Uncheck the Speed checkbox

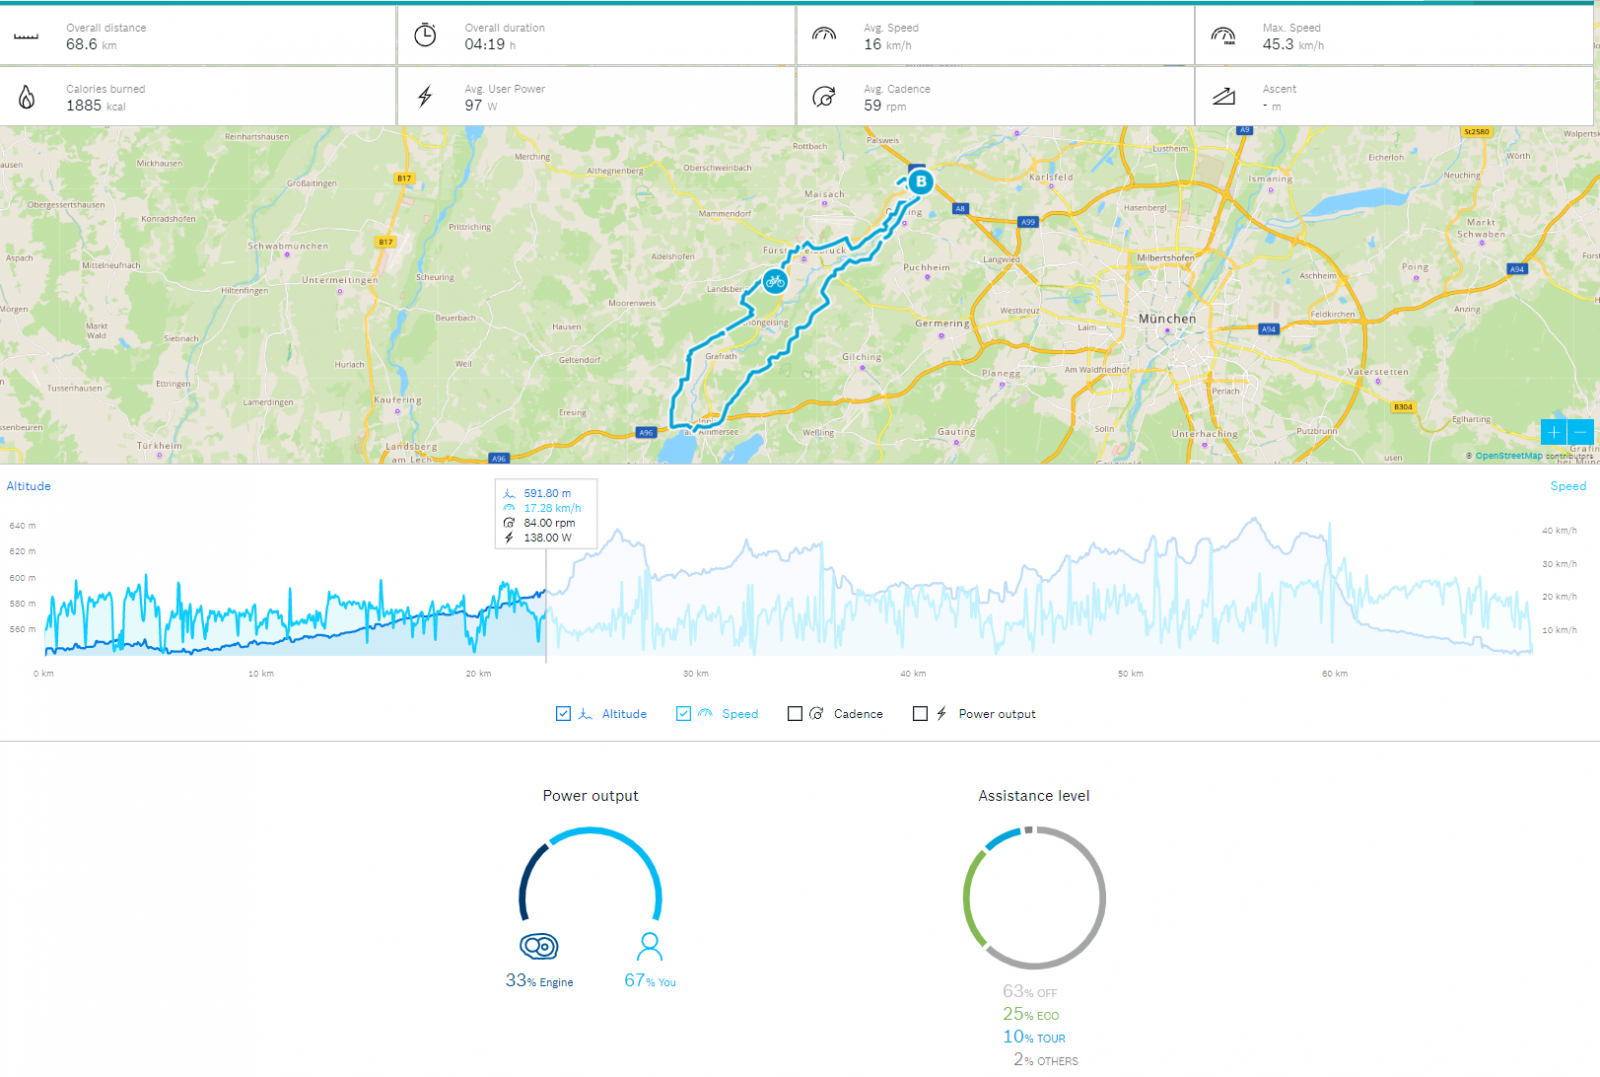(x=683, y=714)
